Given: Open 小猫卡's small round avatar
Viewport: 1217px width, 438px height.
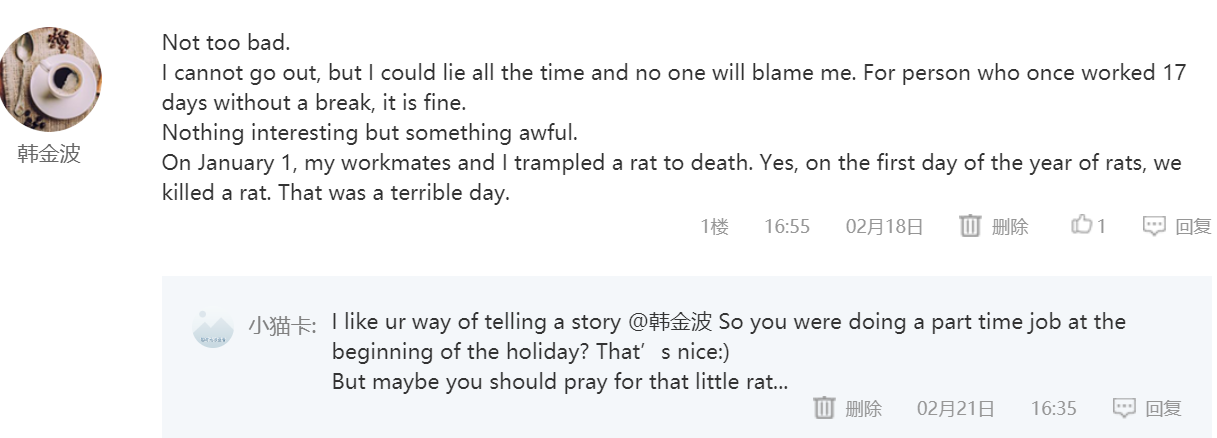Looking at the screenshot, I should (213, 328).
